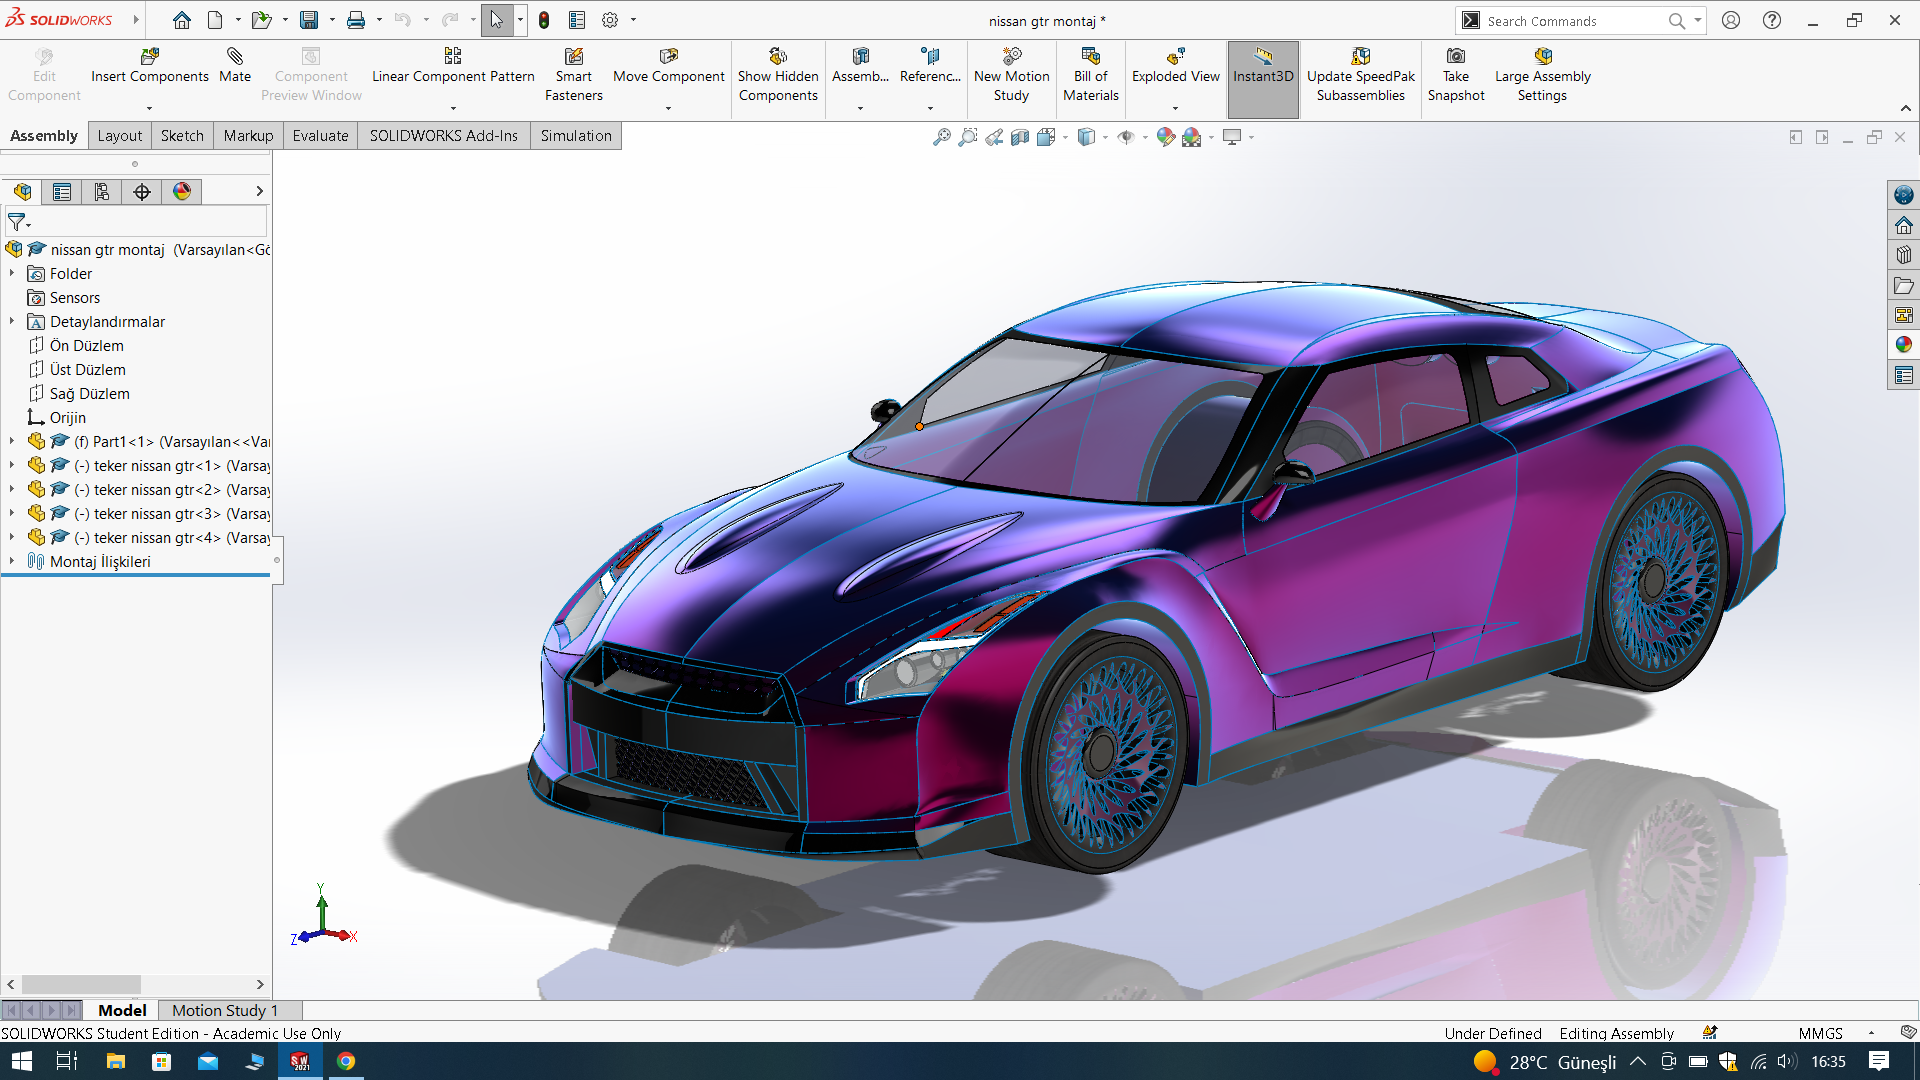1920x1080 pixels.
Task: Open ConfigurationManager tab icon
Action: pos(102,192)
